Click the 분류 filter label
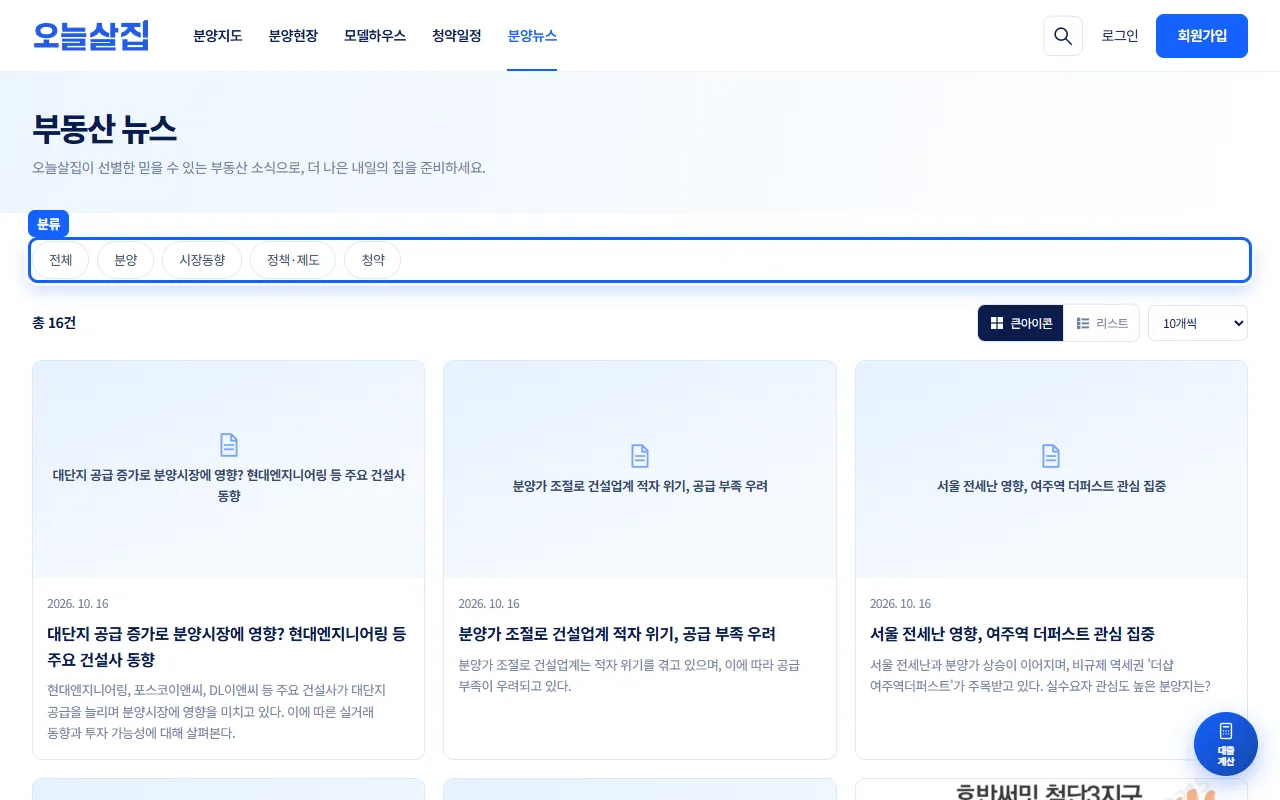The height and width of the screenshot is (800, 1280). point(49,224)
